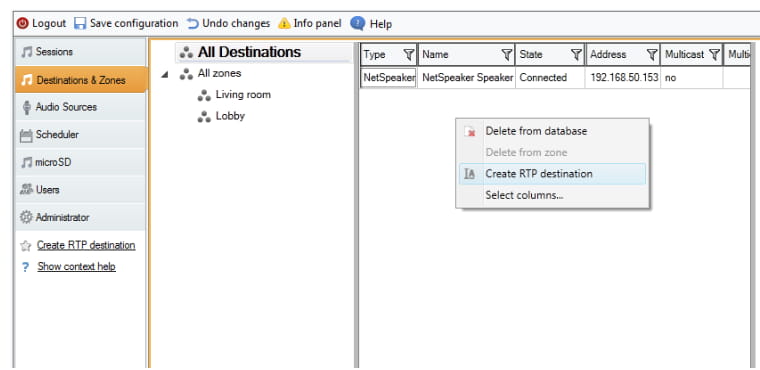Open the Scheduler sidebar tab
This screenshot has height=370, width=760.
pos(80,135)
